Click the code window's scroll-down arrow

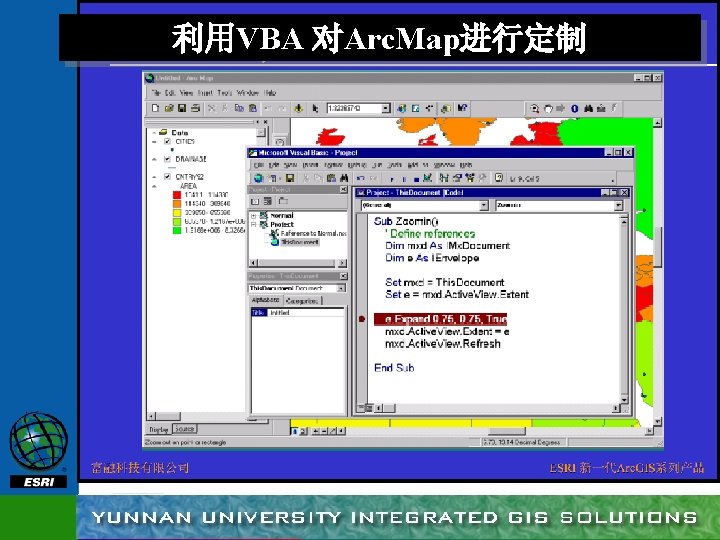click(x=624, y=400)
